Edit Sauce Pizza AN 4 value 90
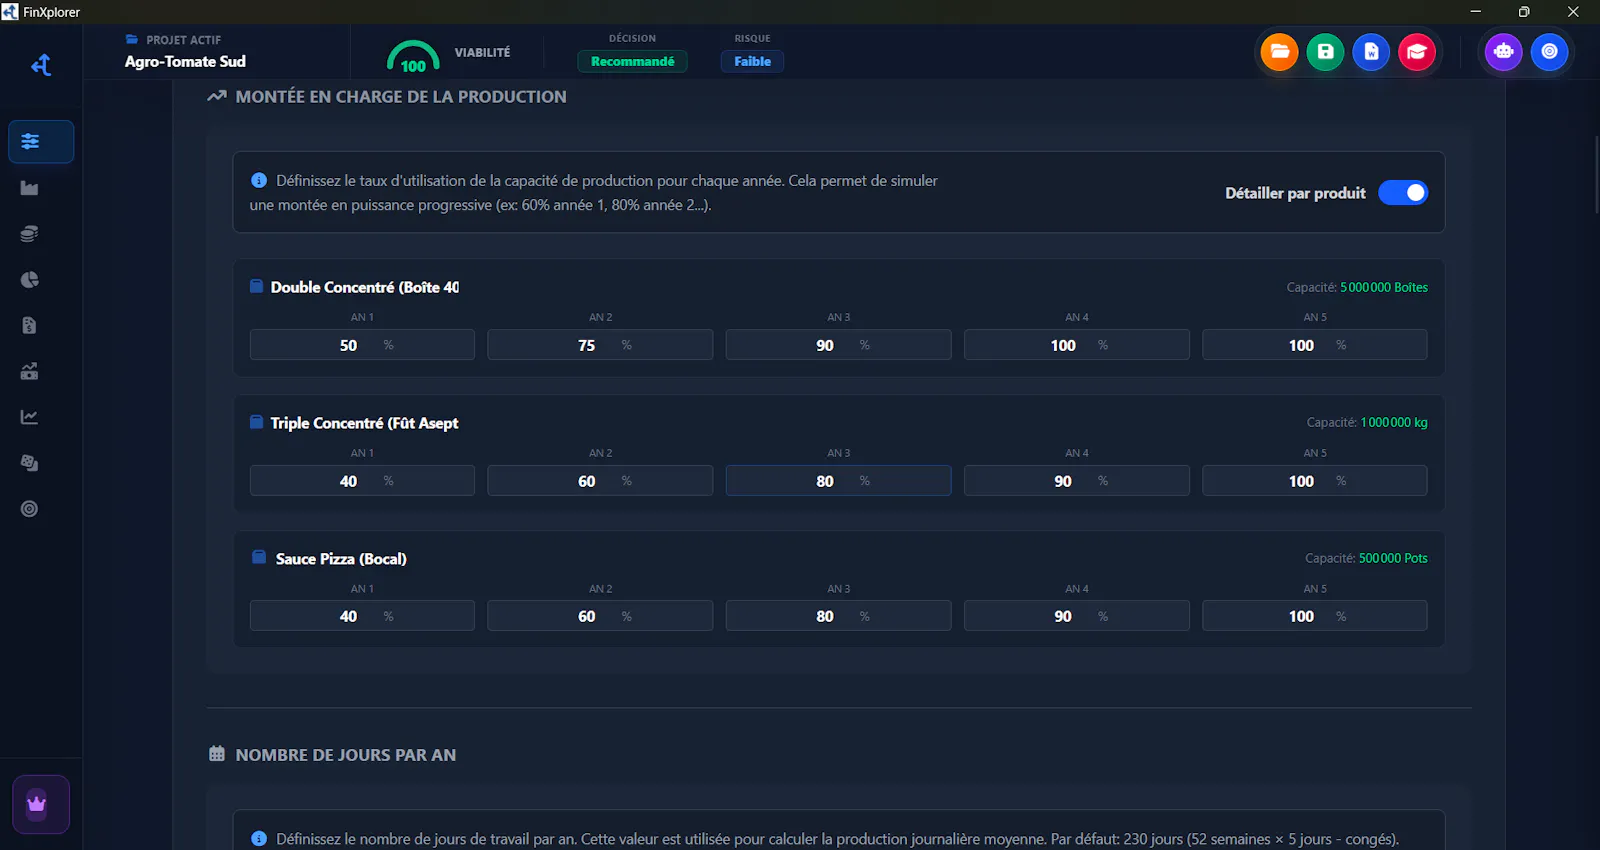The width and height of the screenshot is (1600, 850). tap(1076, 616)
